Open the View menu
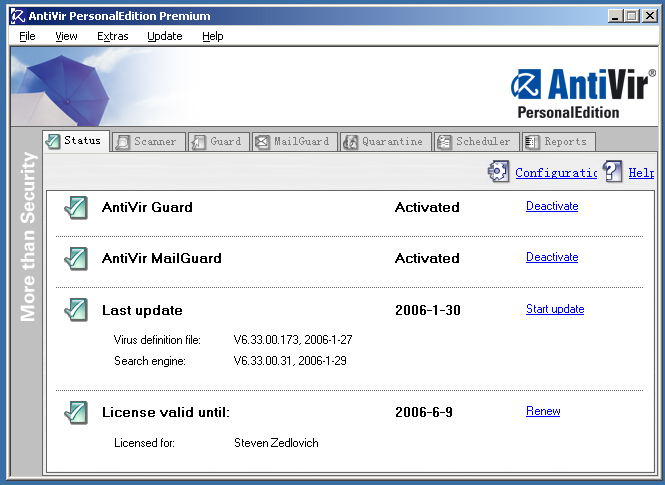665x485 pixels. (x=66, y=36)
